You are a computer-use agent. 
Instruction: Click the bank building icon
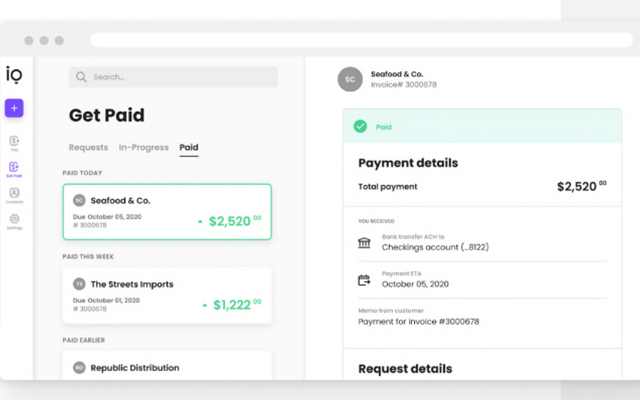pos(364,243)
